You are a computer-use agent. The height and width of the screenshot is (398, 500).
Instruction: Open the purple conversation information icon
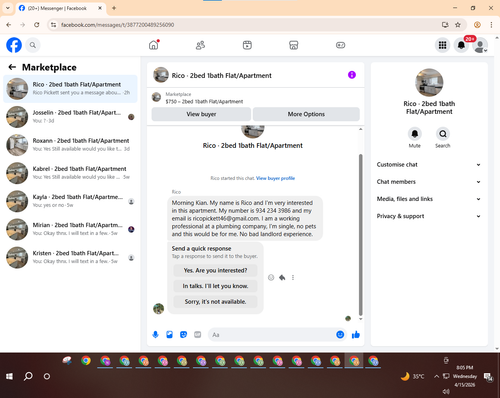point(352,75)
